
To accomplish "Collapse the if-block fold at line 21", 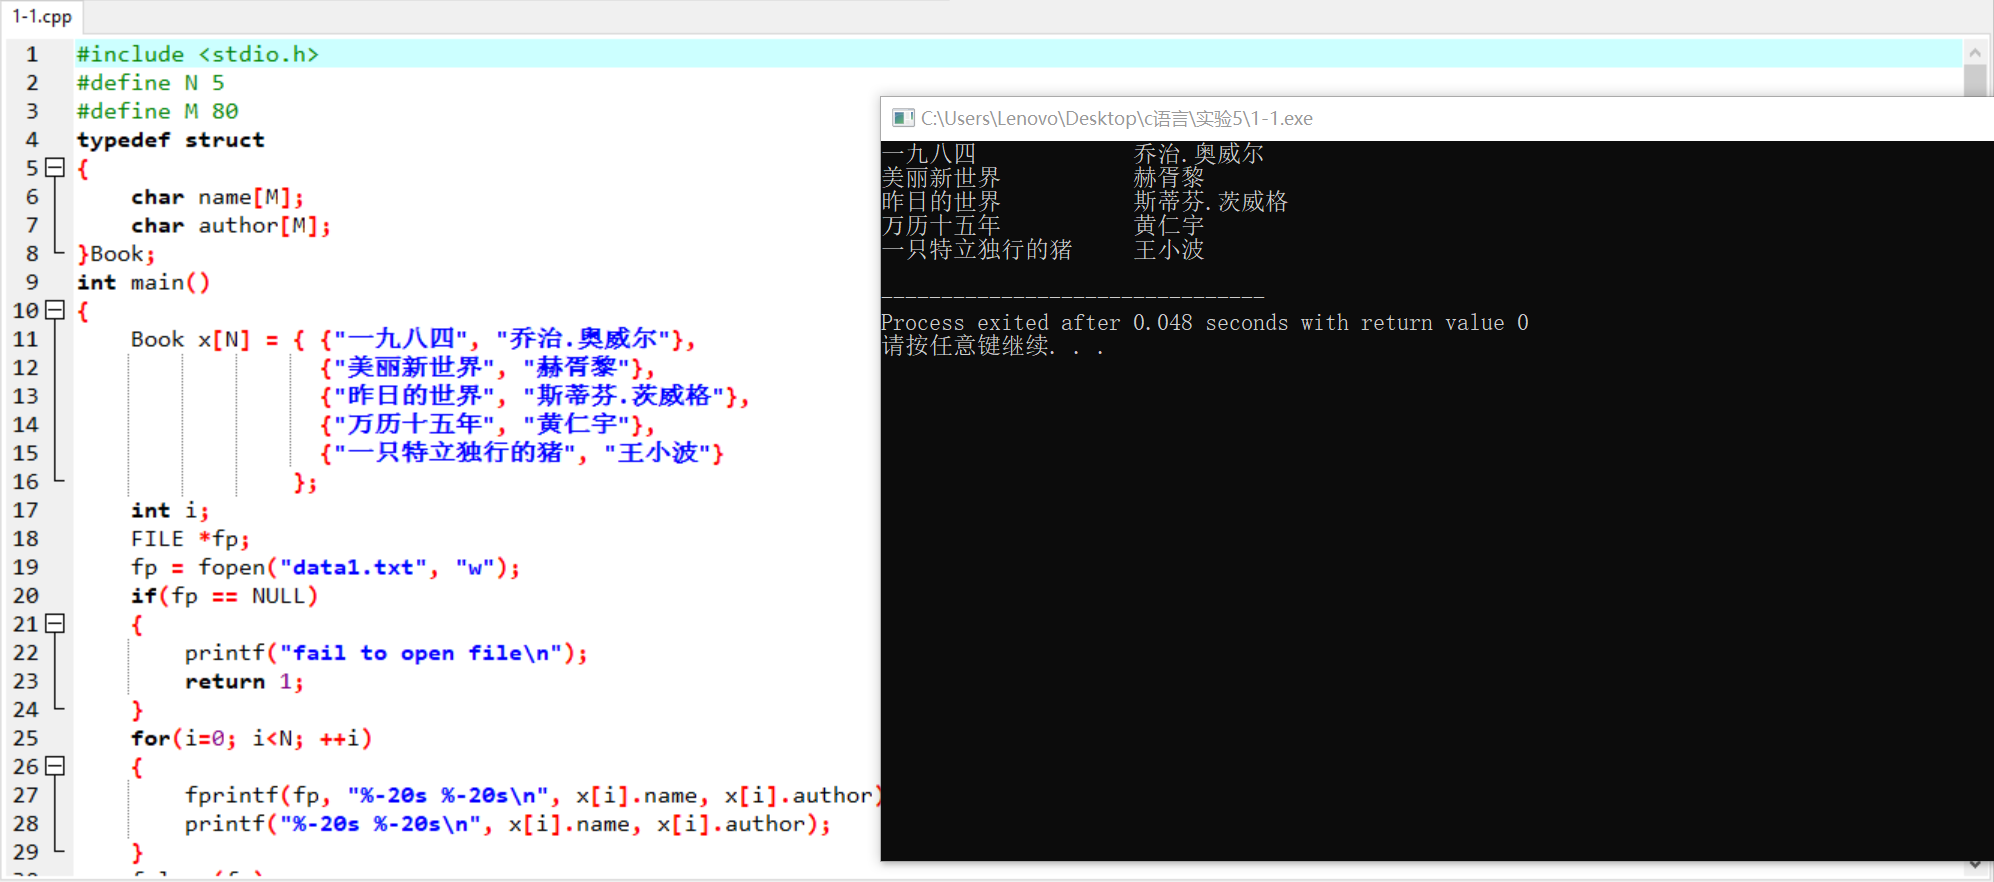I will click(56, 624).
